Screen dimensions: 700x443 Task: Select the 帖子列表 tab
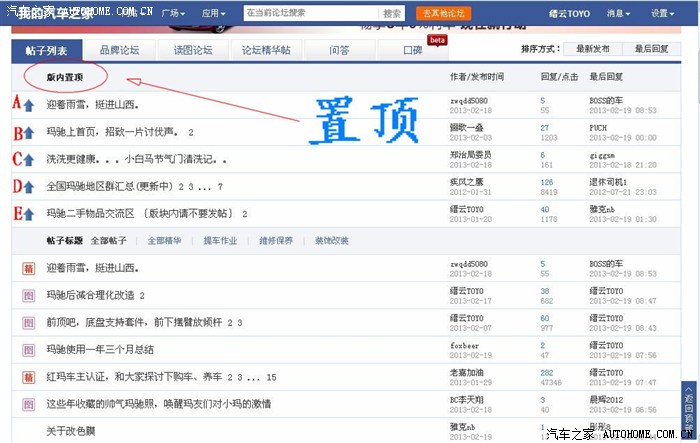(46, 50)
